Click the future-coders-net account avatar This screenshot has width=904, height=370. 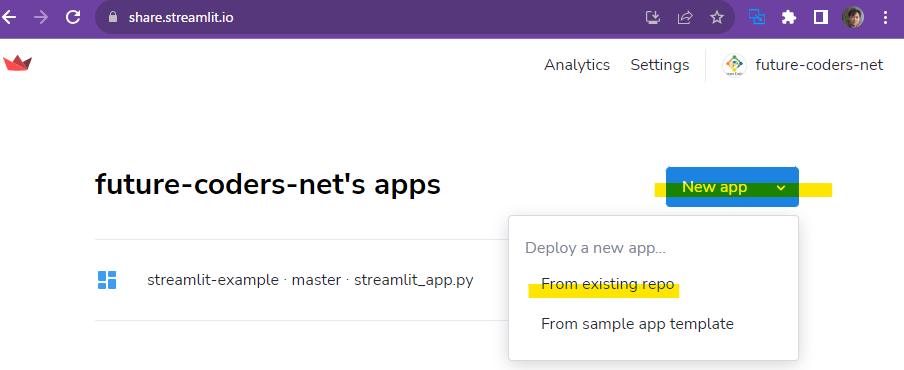(x=734, y=65)
